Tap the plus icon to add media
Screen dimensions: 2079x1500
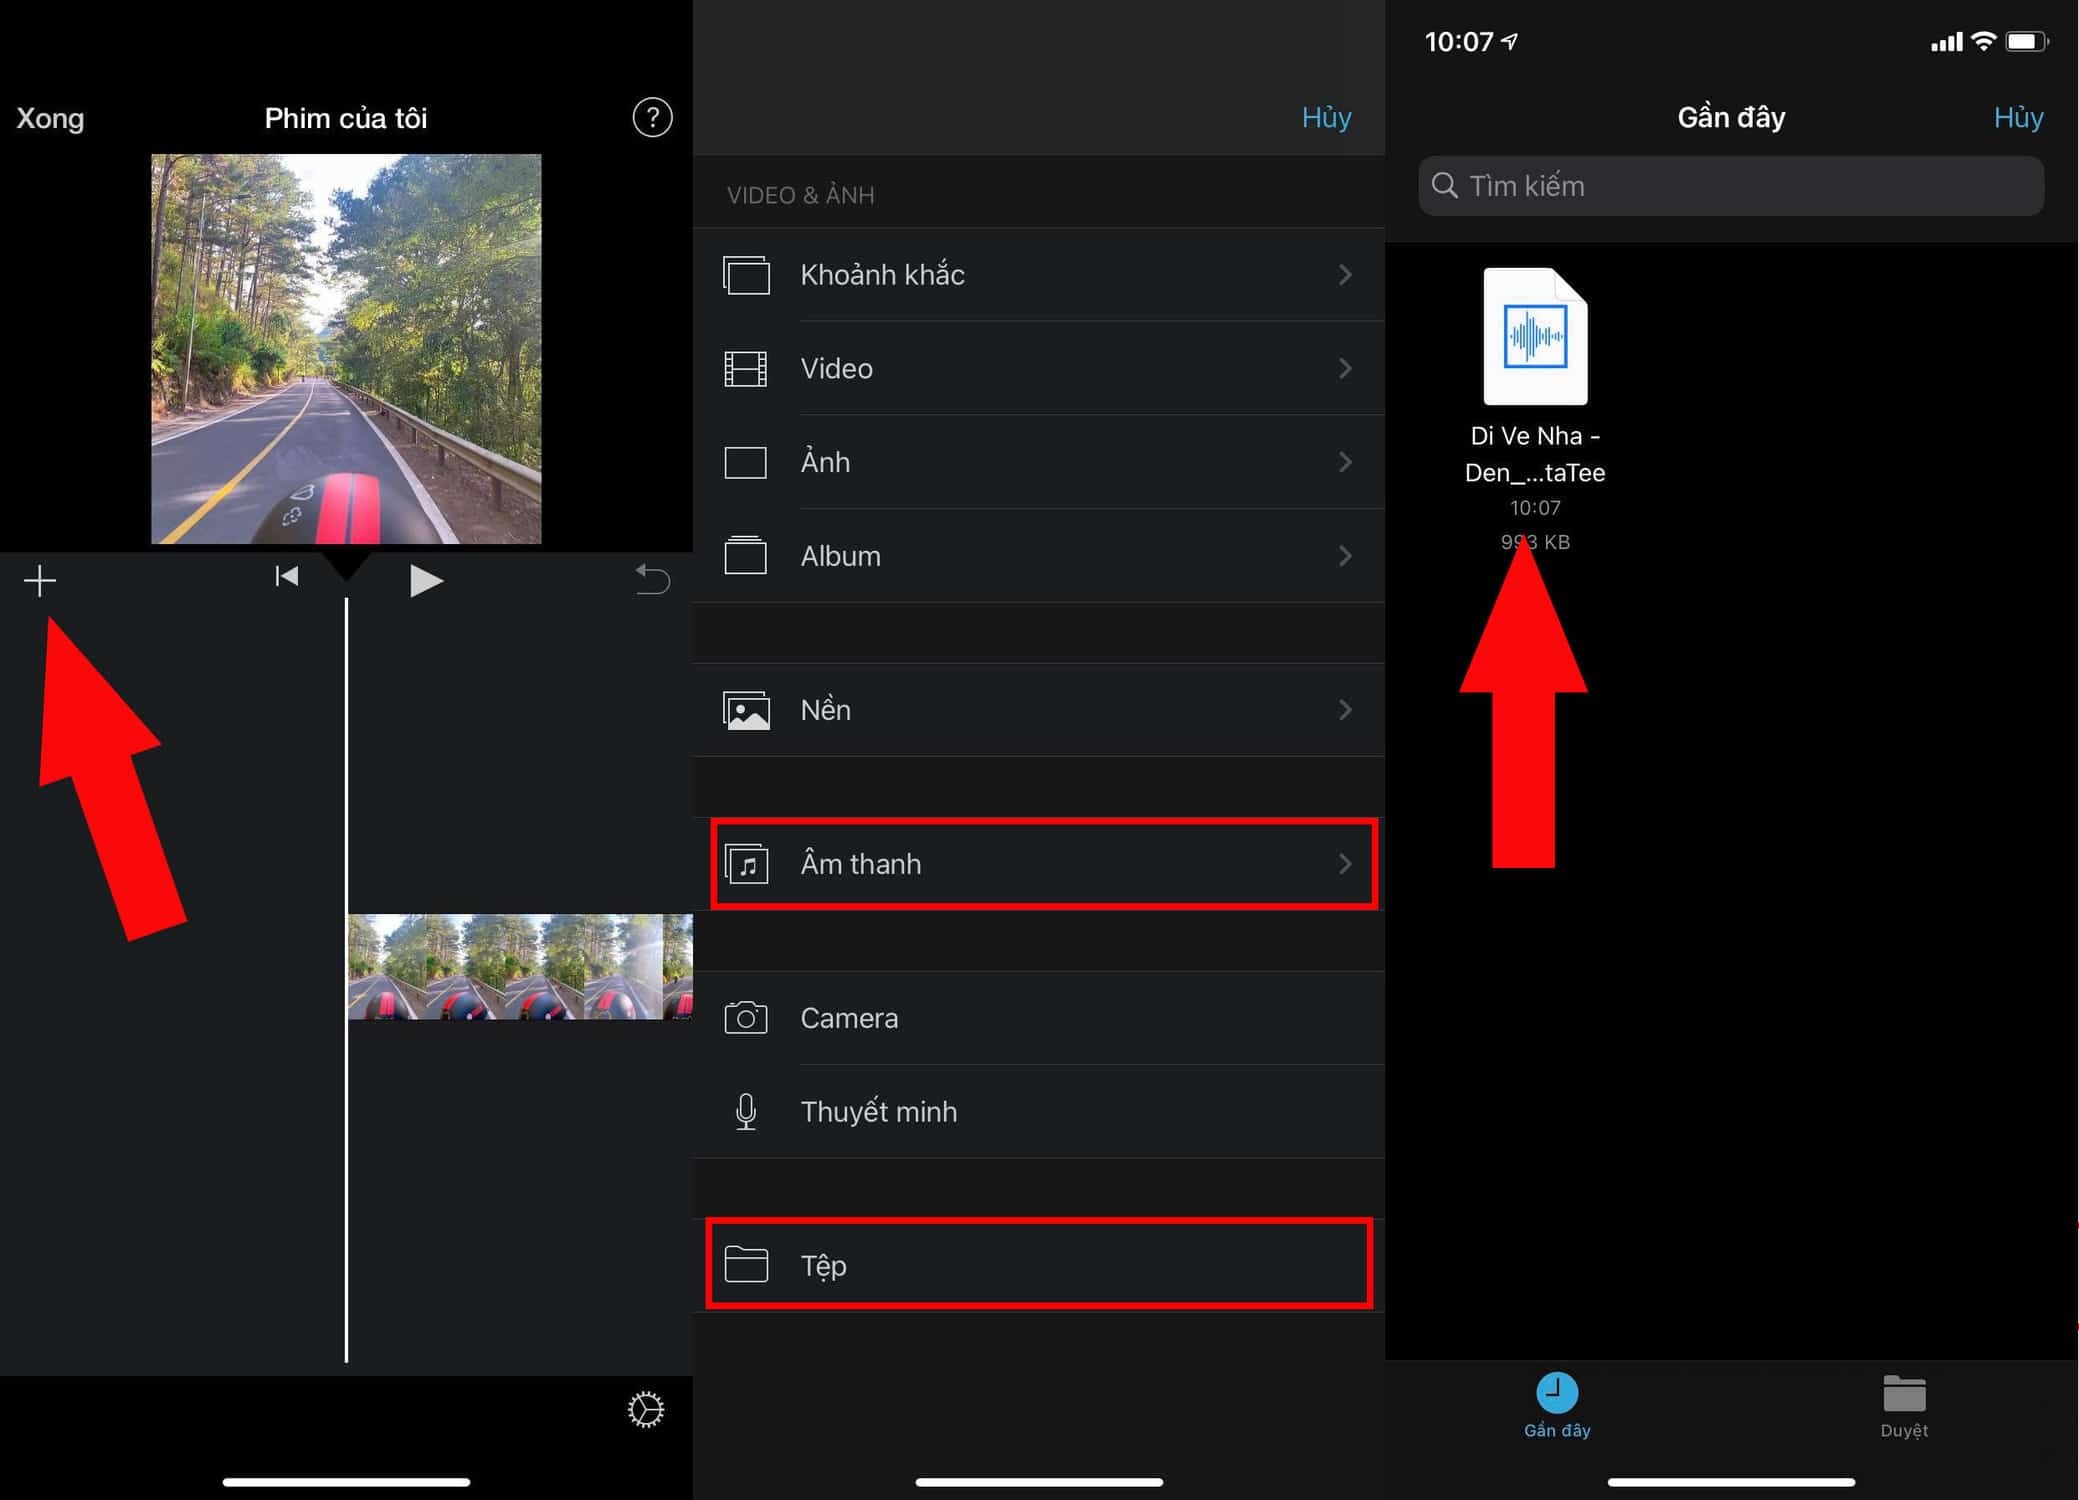pos(40,580)
